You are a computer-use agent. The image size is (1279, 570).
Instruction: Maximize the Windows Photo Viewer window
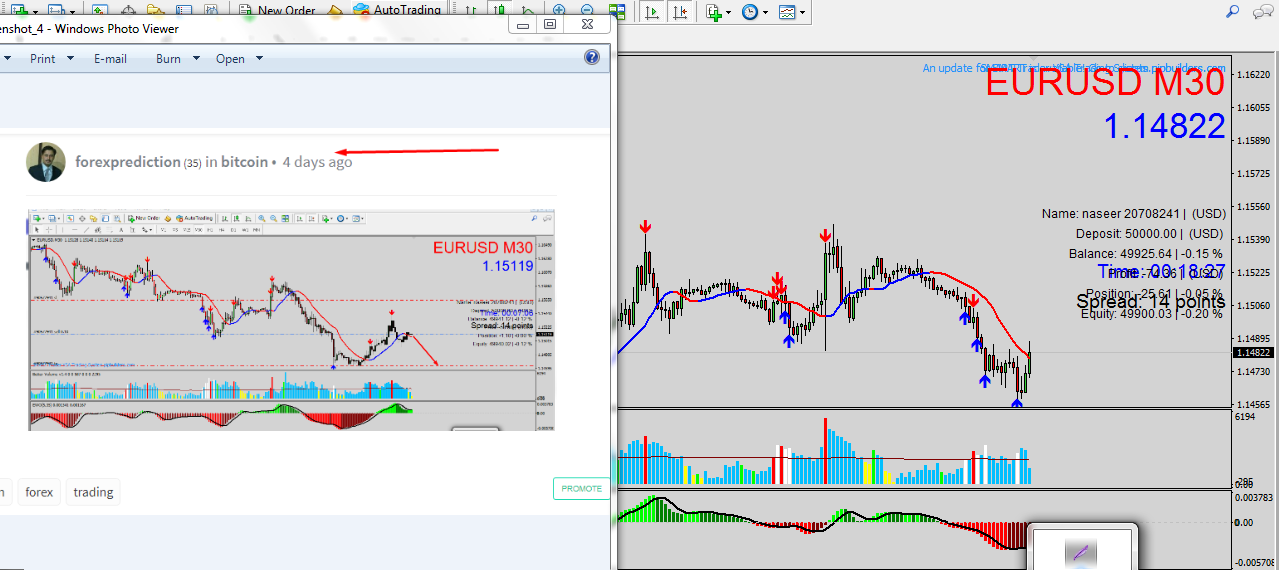click(x=550, y=24)
